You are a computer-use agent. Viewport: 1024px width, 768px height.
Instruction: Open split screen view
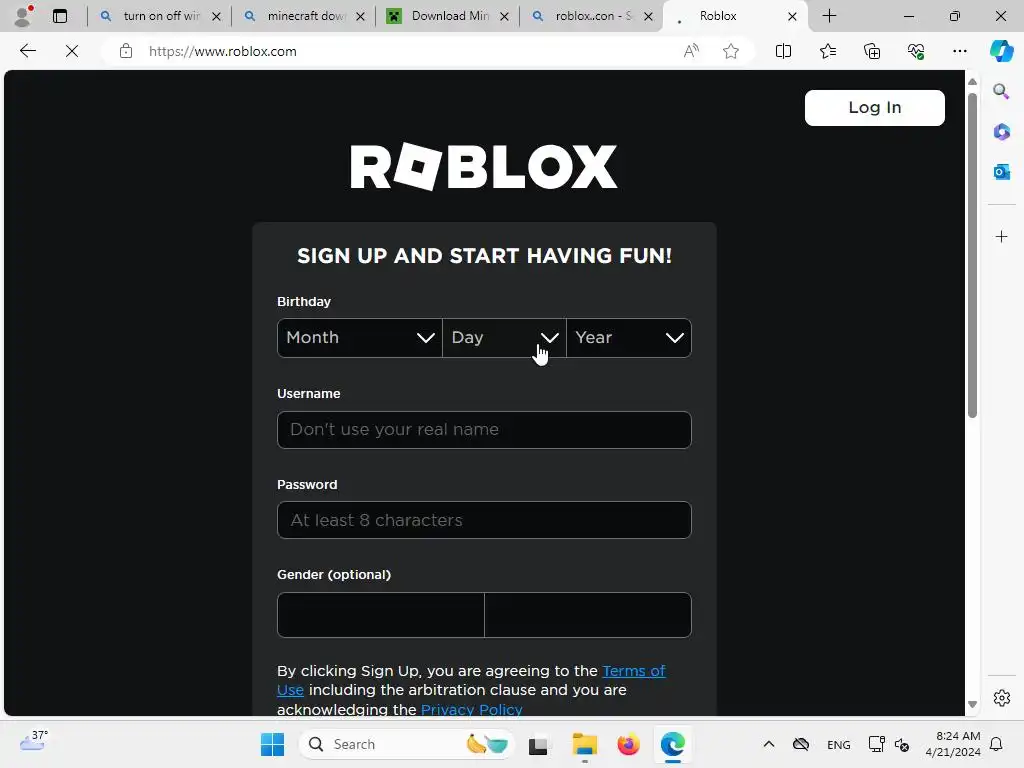(x=783, y=51)
